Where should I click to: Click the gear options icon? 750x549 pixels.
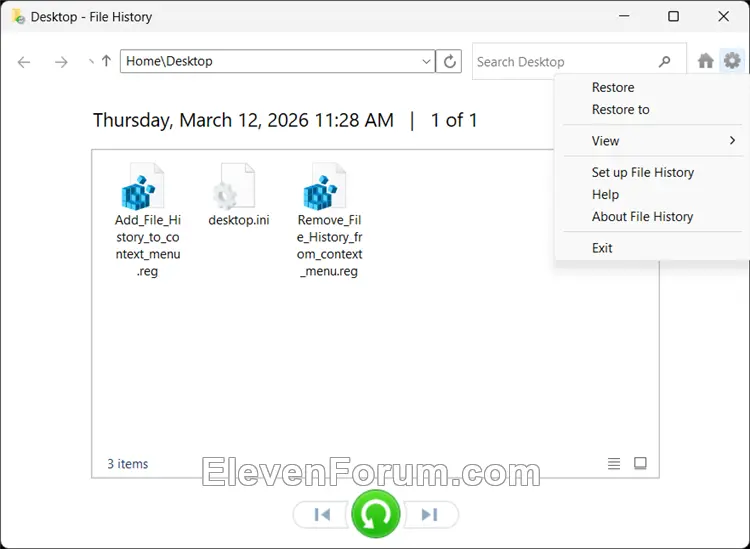(732, 61)
